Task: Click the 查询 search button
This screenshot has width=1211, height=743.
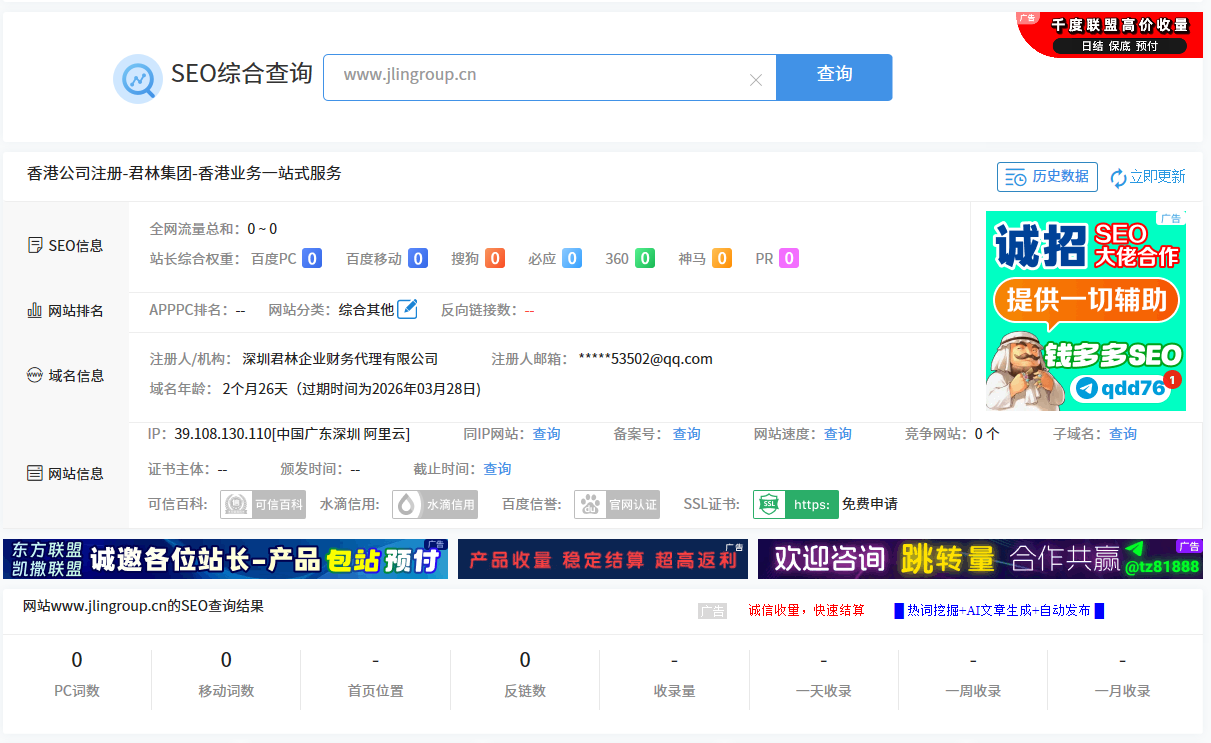Action: (x=834, y=77)
